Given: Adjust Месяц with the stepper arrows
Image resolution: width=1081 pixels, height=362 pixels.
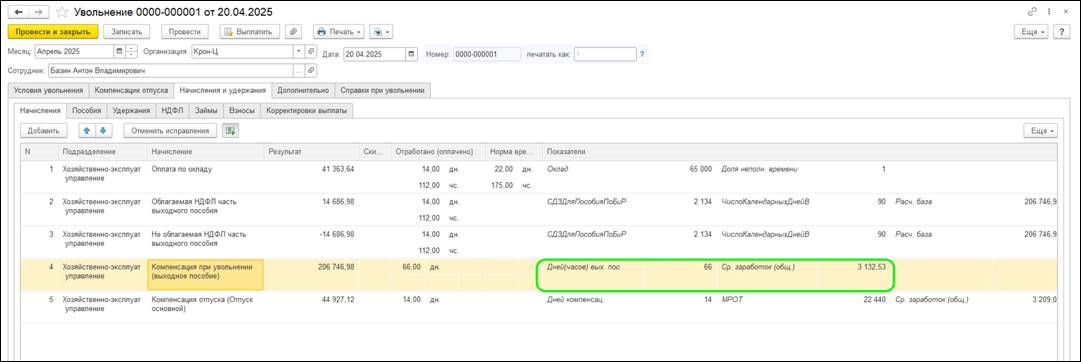Looking at the screenshot, I should pyautogui.click(x=132, y=52).
